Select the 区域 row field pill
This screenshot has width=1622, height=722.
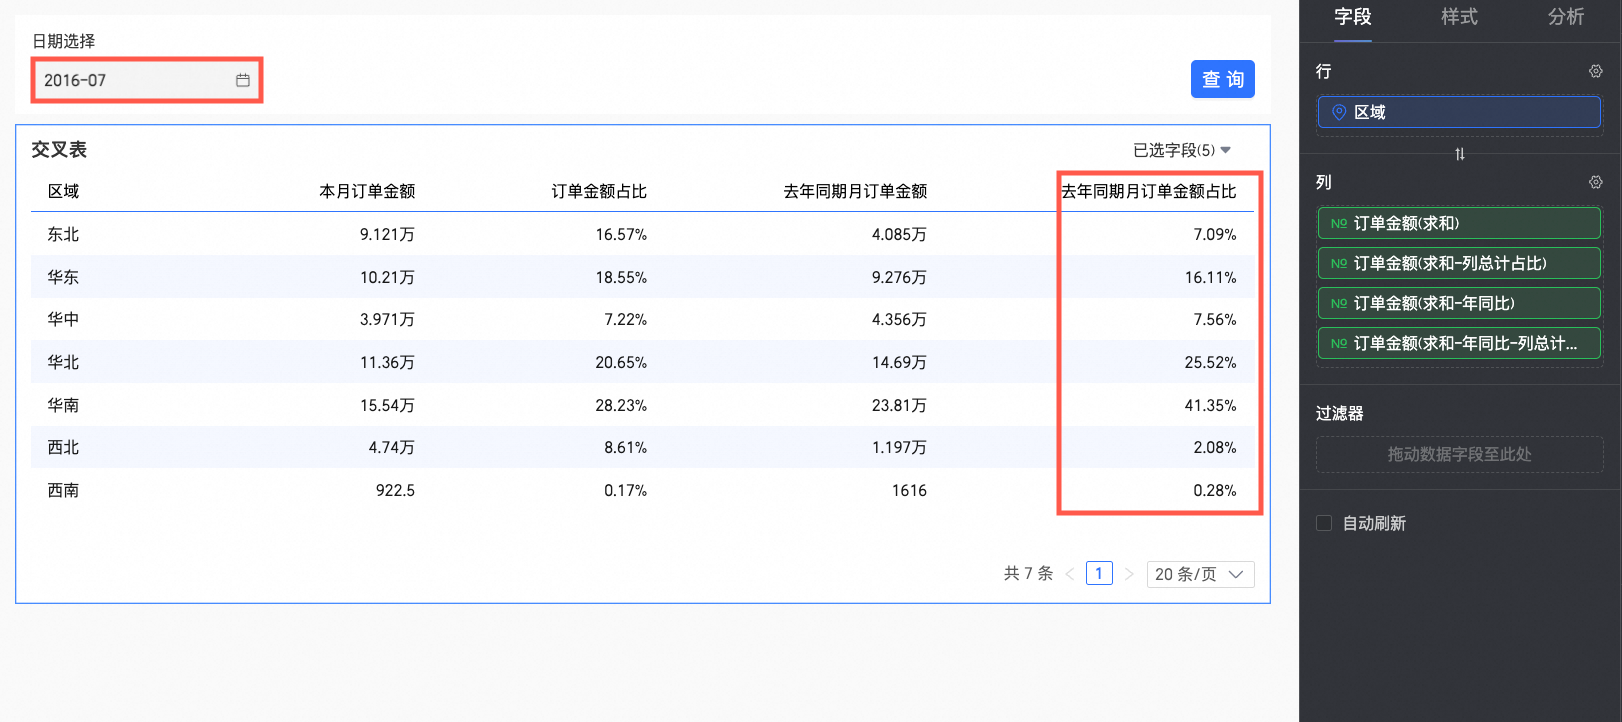click(1459, 112)
